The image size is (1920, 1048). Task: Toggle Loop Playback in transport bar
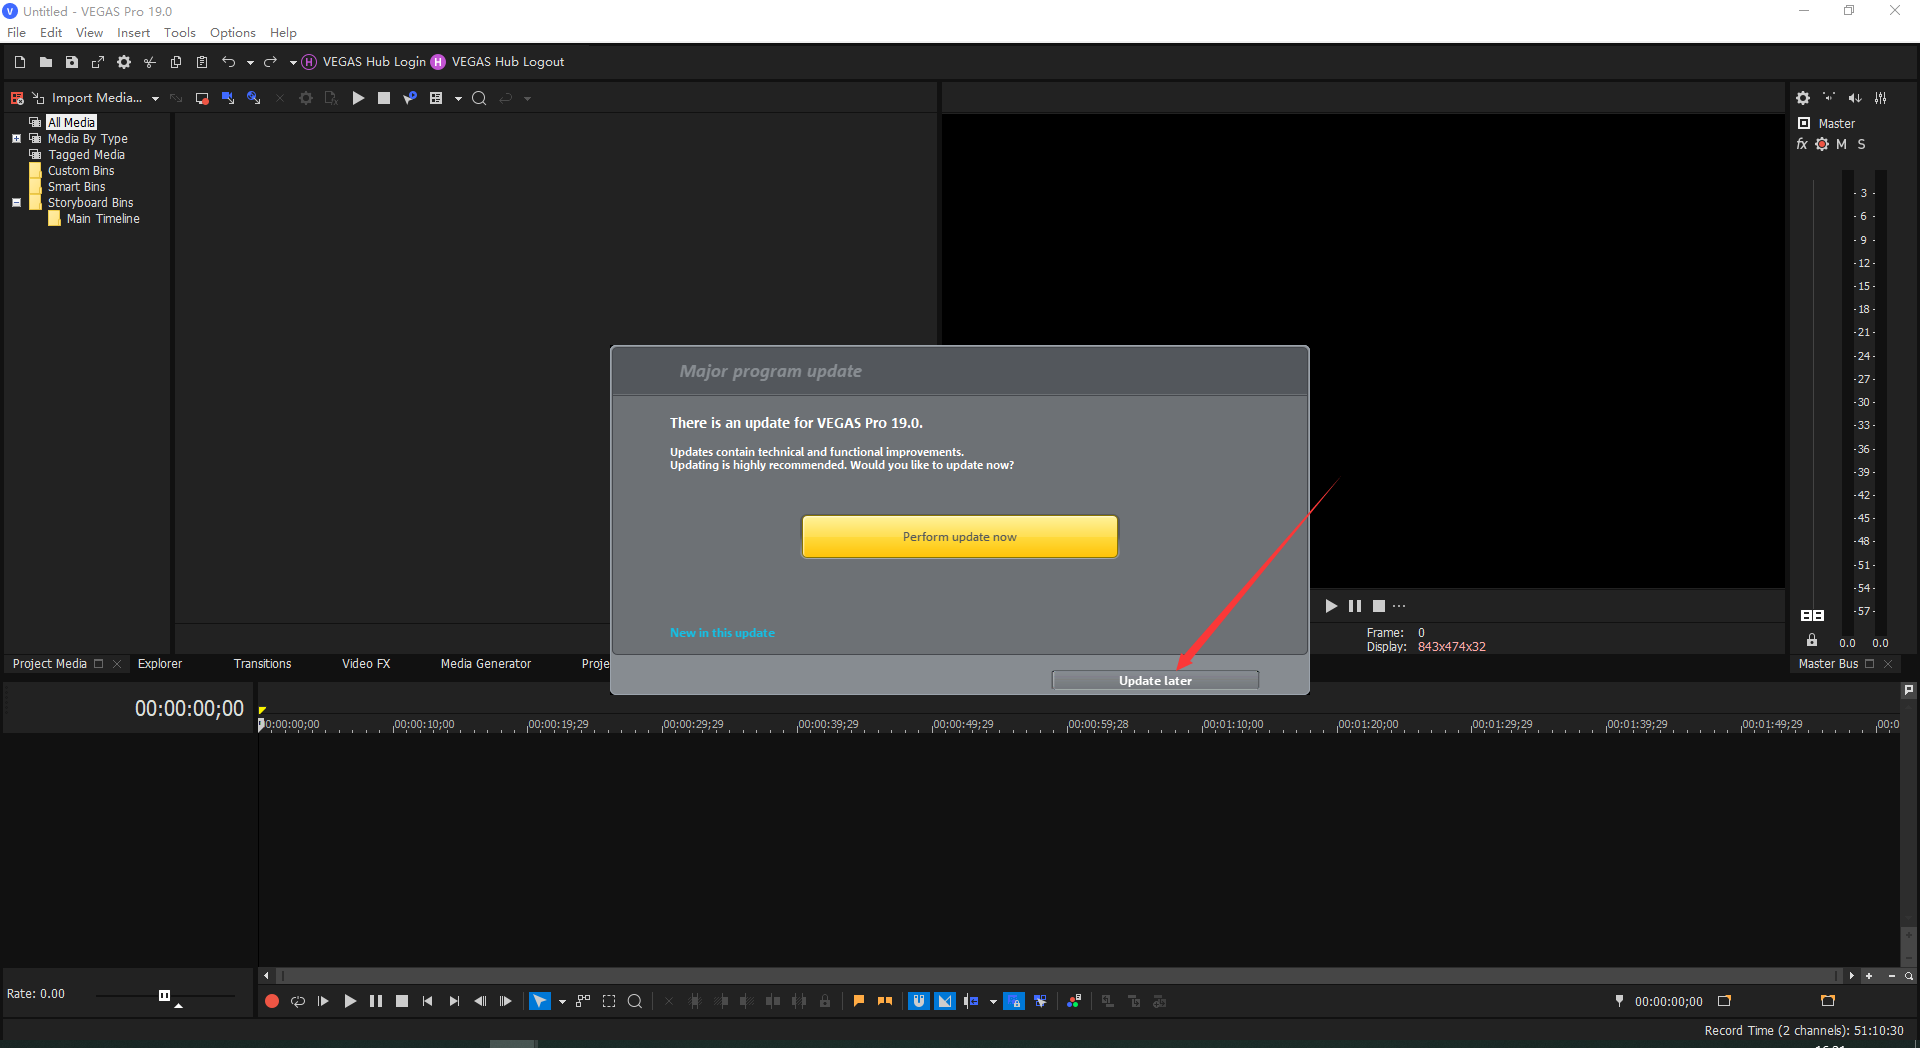click(x=298, y=1001)
